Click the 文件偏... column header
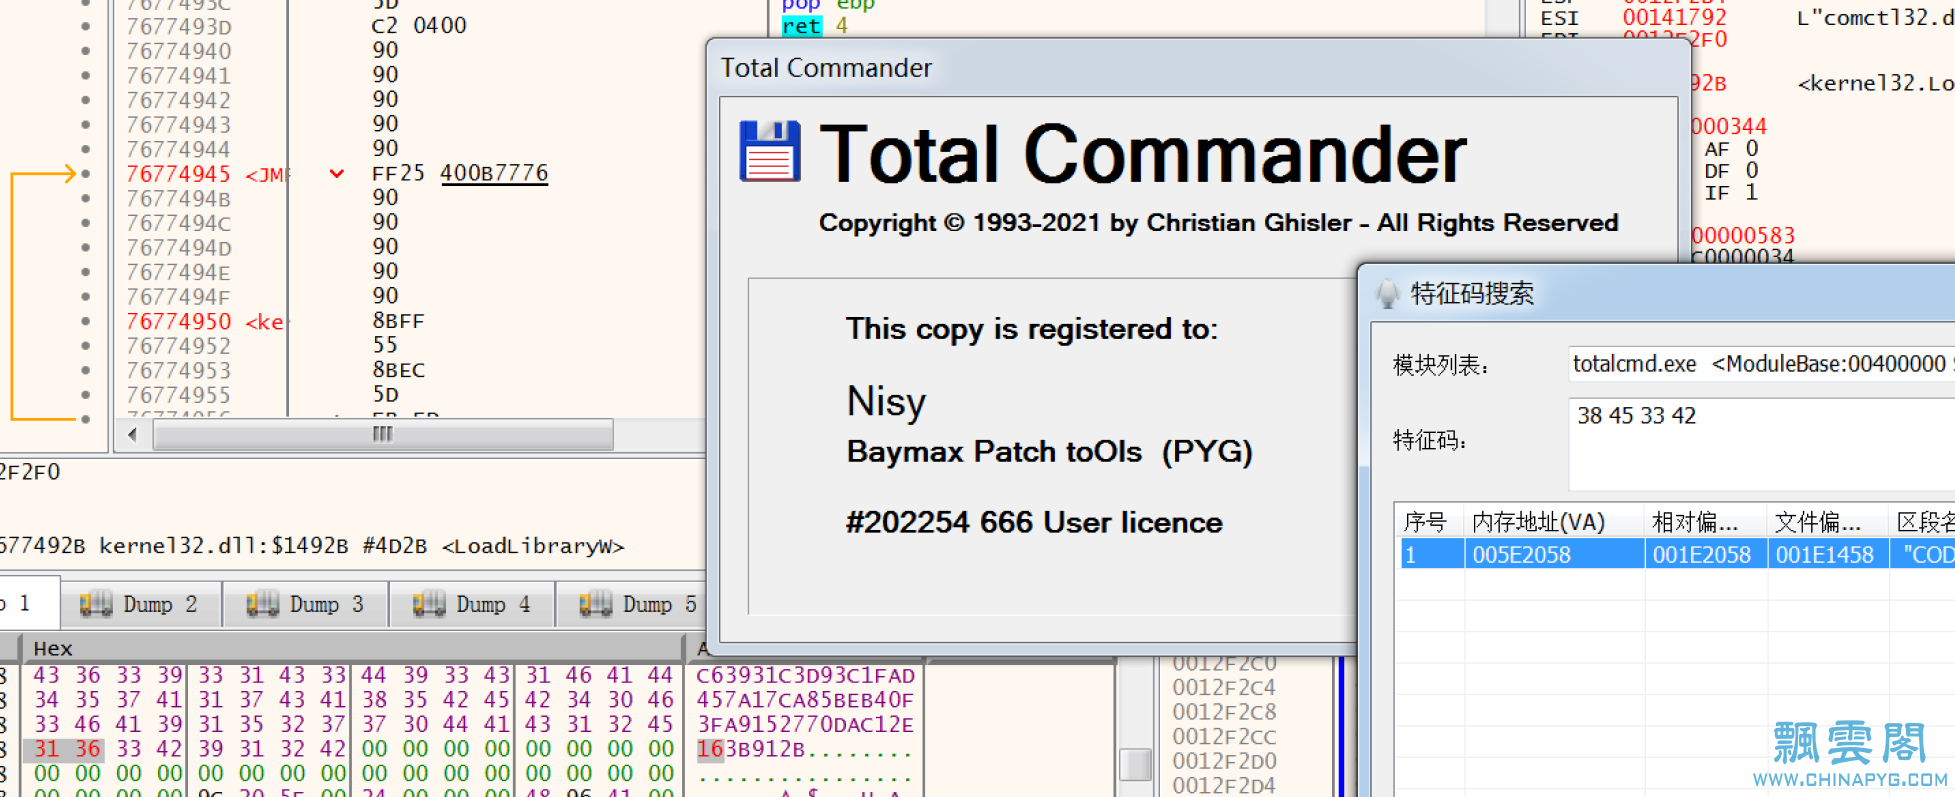This screenshot has height=797, width=1955. (x=1827, y=522)
